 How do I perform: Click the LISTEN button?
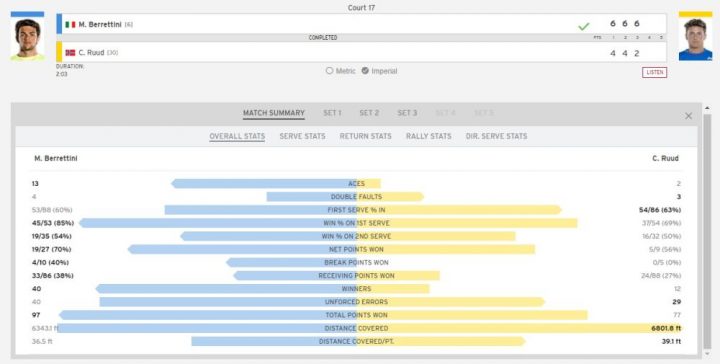click(654, 73)
